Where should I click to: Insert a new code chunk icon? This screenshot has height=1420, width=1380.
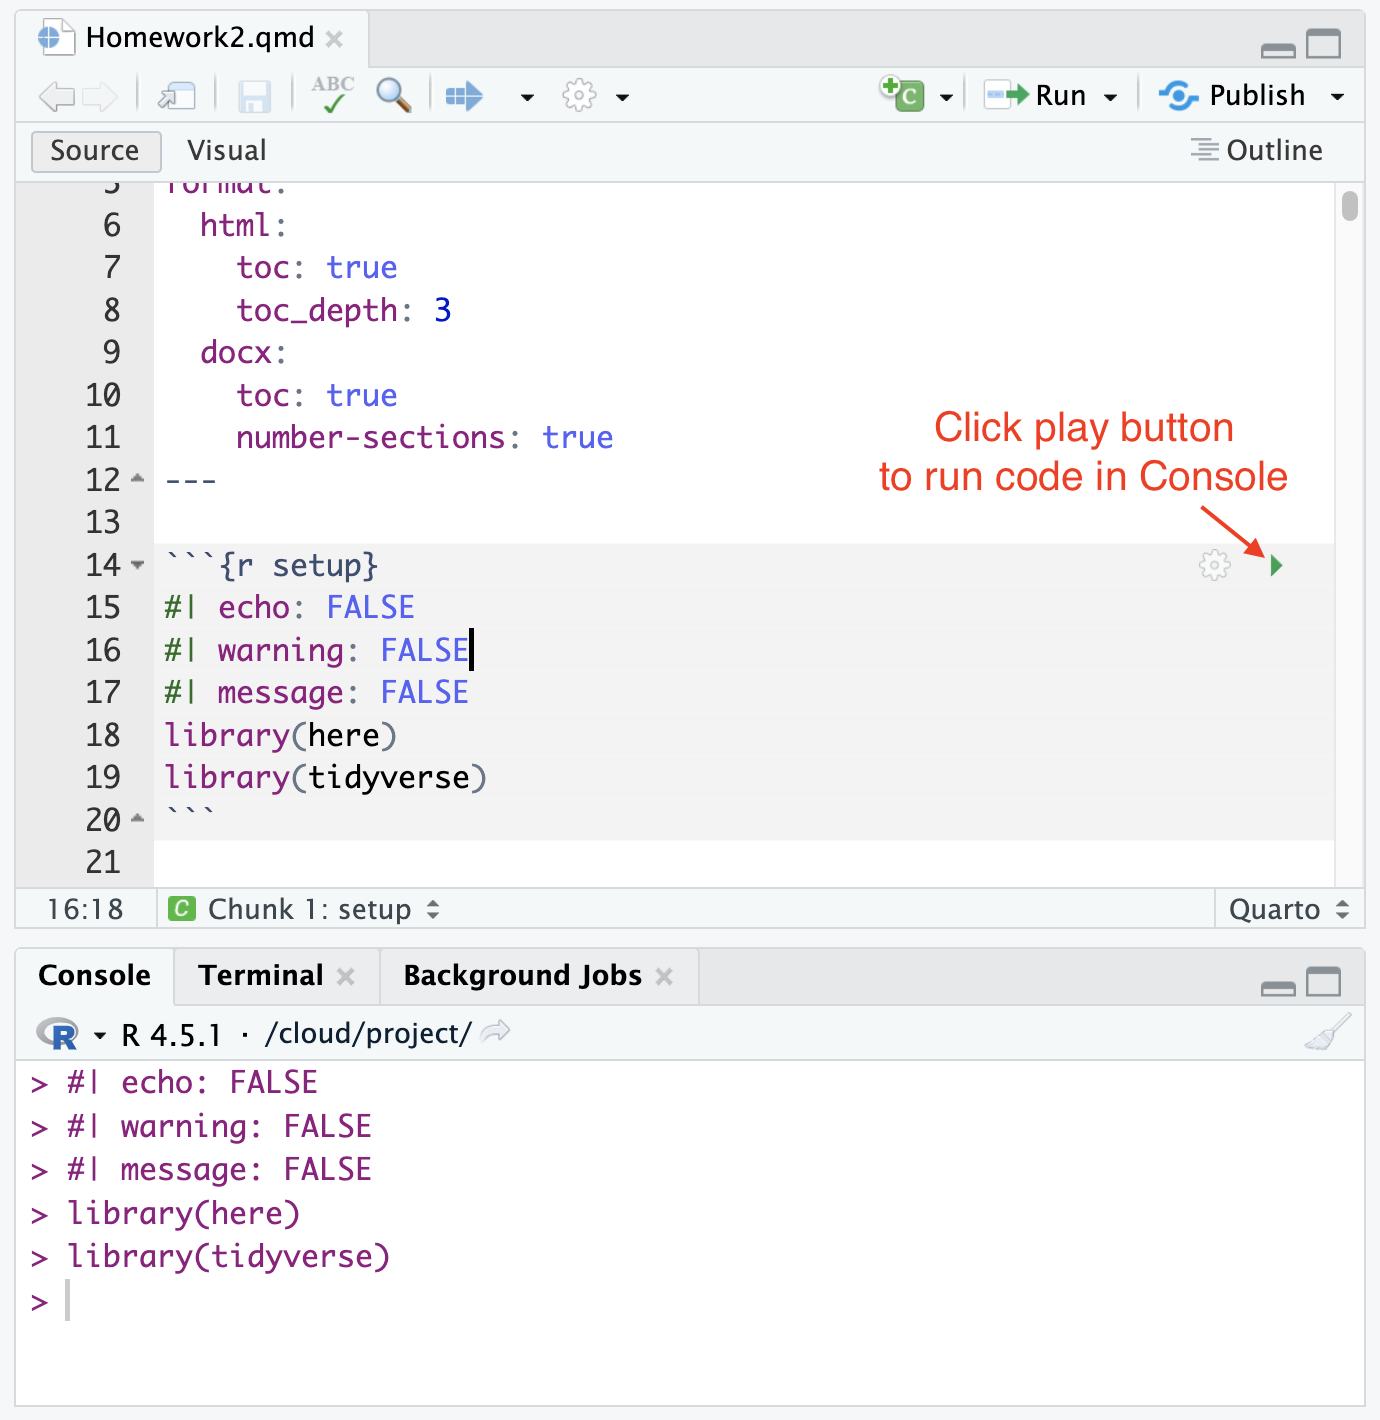(x=902, y=94)
